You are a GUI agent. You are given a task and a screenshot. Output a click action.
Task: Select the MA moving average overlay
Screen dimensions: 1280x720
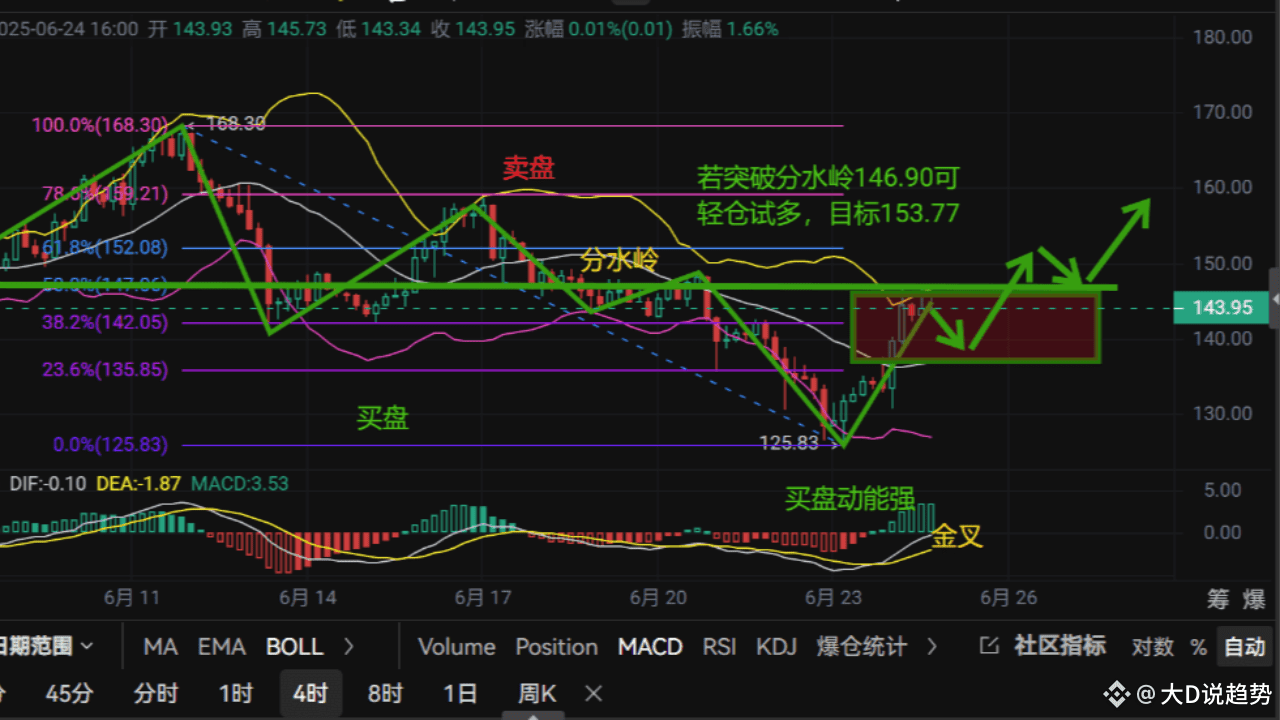click(x=160, y=647)
